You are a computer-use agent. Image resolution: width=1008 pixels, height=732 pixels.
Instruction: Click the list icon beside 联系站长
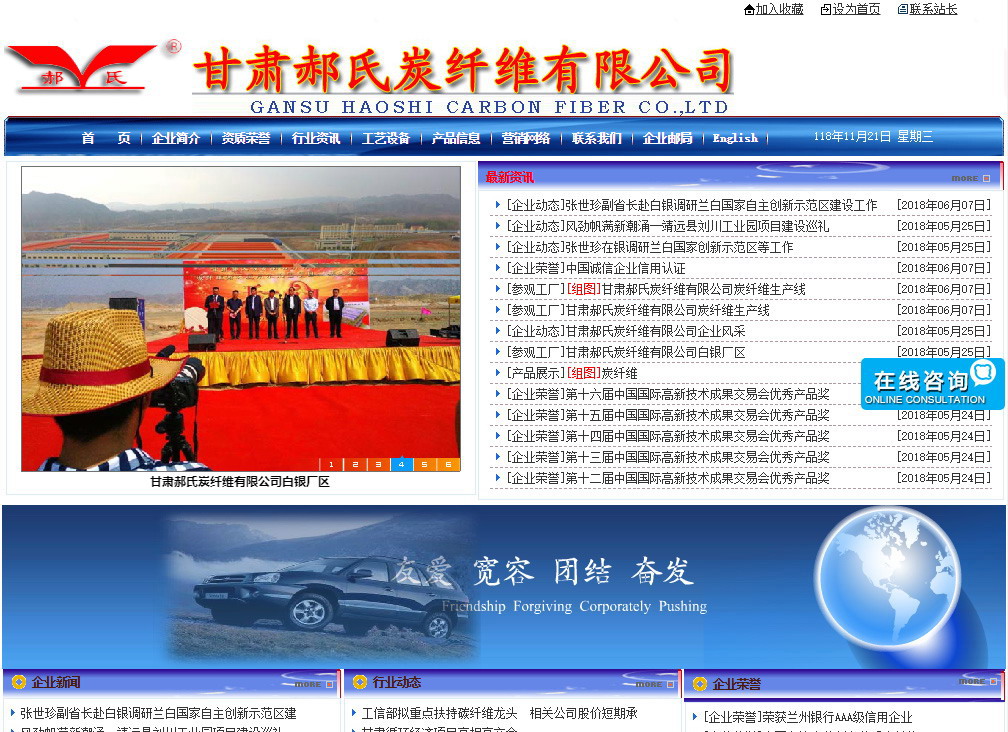[903, 10]
